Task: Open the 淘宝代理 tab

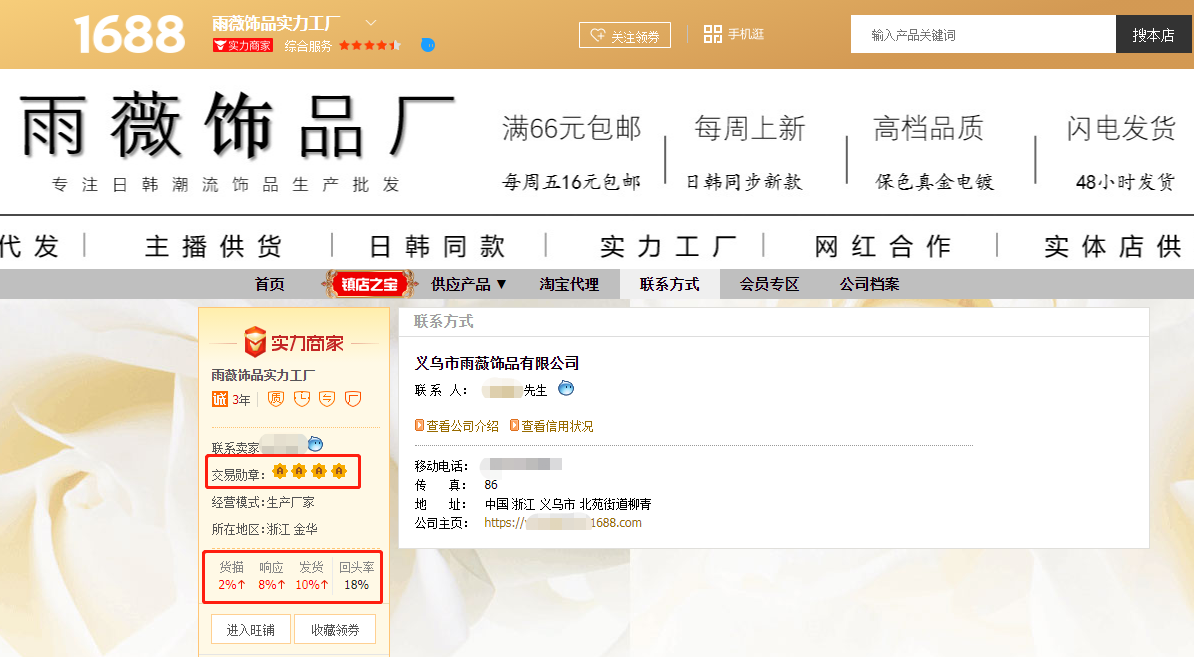Action: [x=569, y=284]
